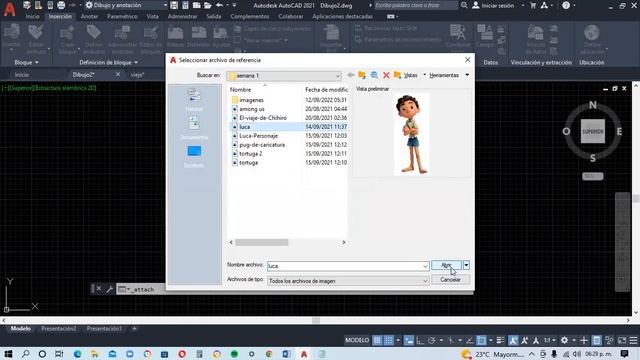Click the workspace gear icon in status bar
The width and height of the screenshot is (640, 360).
pyautogui.click(x=564, y=340)
